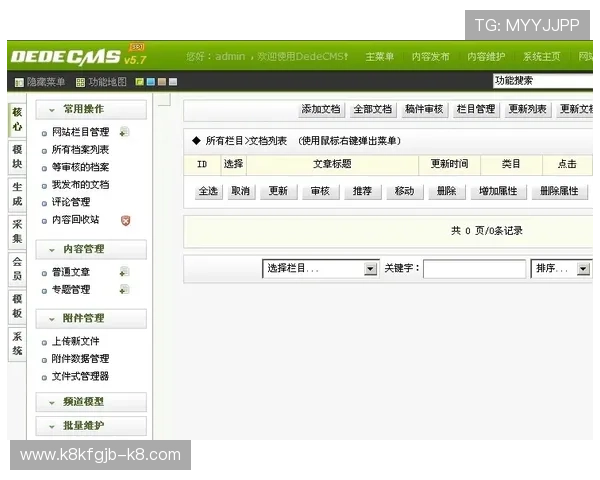The width and height of the screenshot is (600, 480).
Task: Click the red shield icon next to 内容回收站
Action: tap(126, 220)
